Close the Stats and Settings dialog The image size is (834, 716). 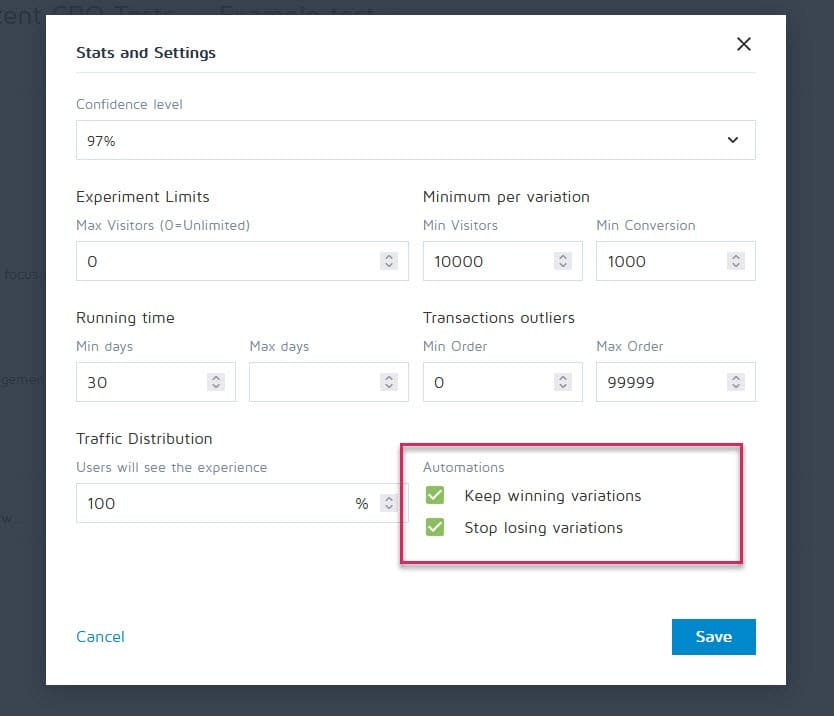pyautogui.click(x=743, y=44)
